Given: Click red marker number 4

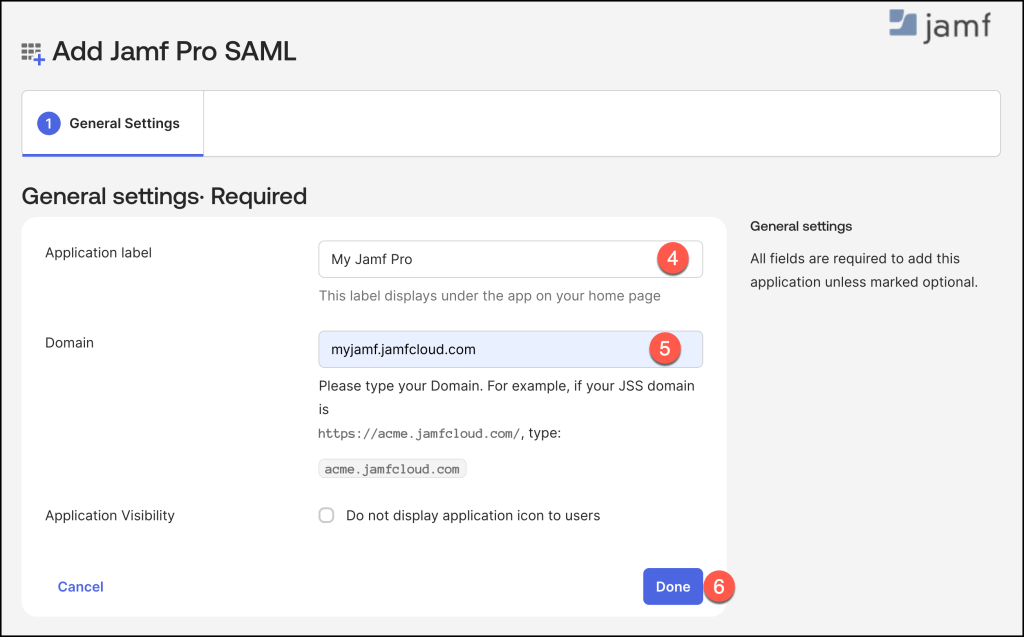Looking at the screenshot, I should 673,259.
